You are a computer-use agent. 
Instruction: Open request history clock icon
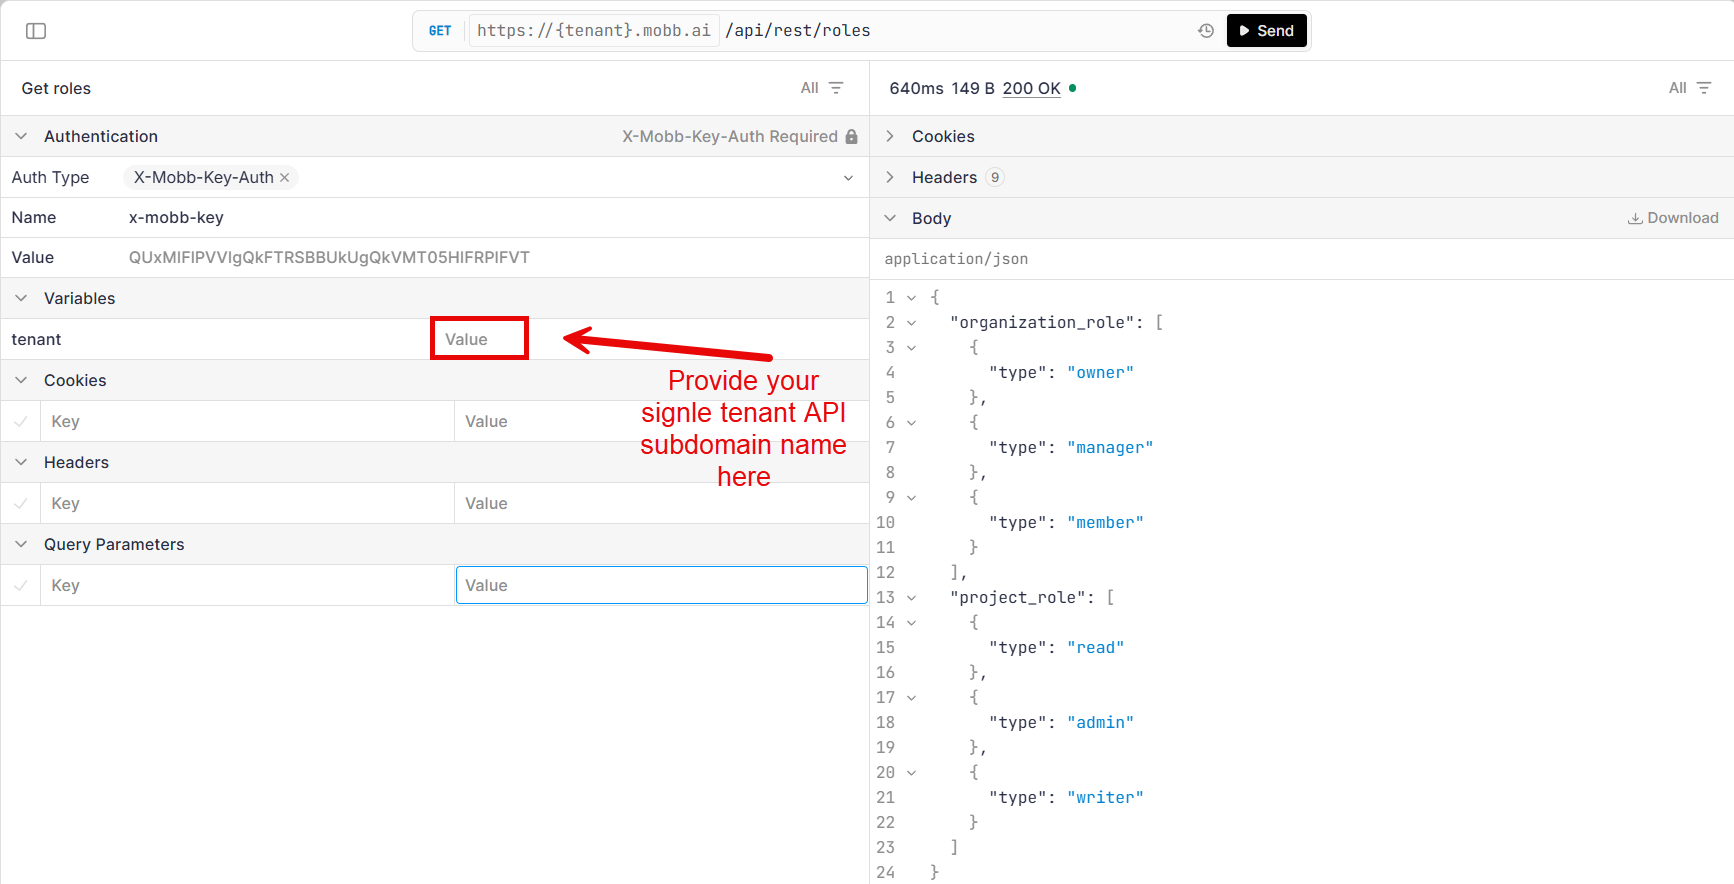point(1206,31)
